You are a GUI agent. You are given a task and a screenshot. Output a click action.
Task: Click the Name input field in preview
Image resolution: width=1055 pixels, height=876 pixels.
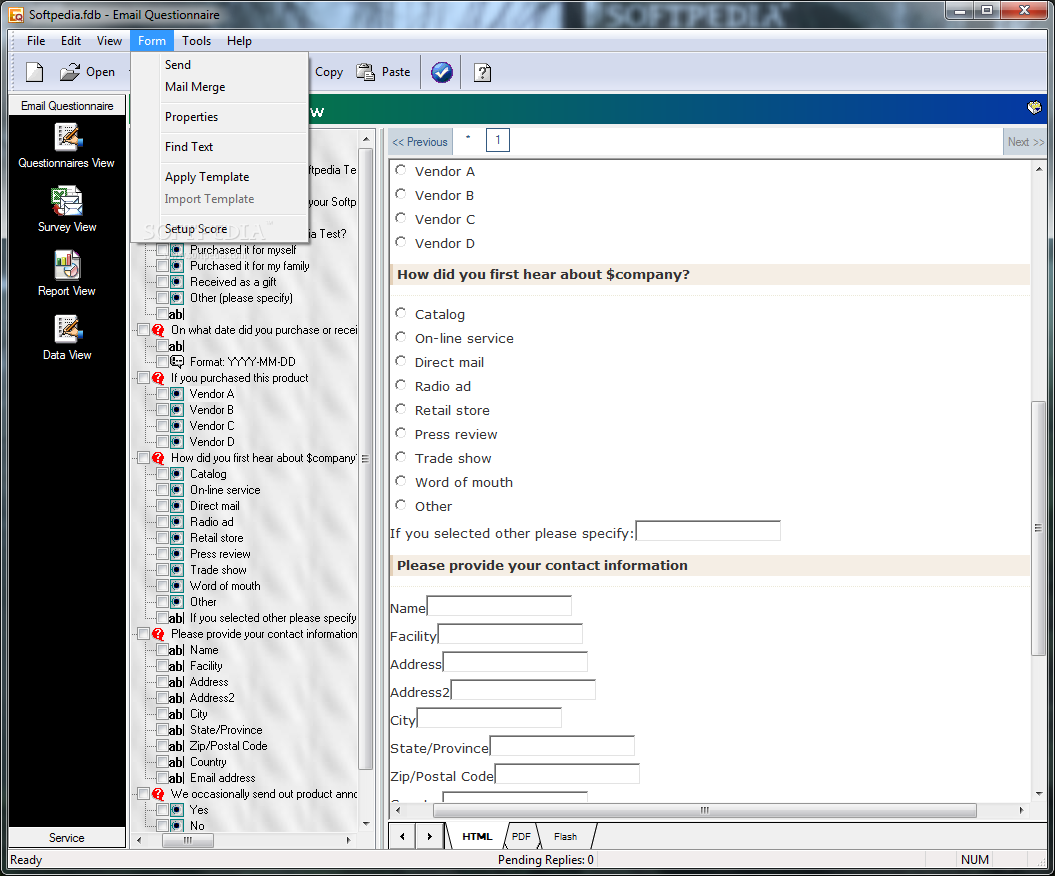(499, 606)
